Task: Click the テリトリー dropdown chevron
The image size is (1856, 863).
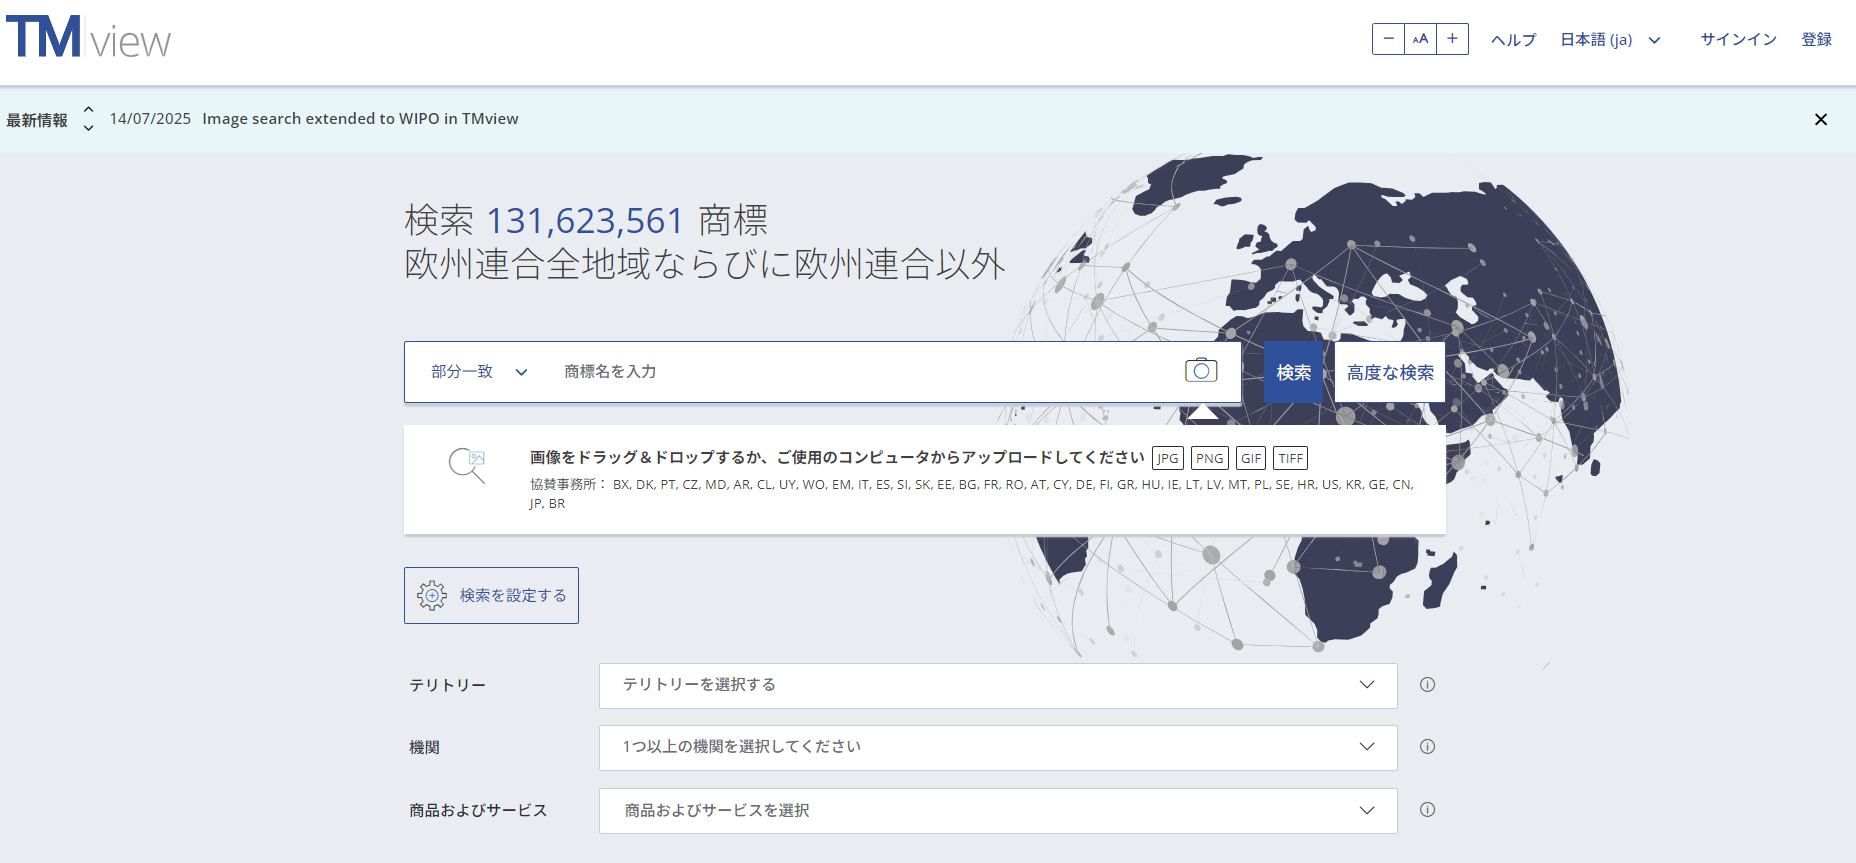Action: (1367, 685)
